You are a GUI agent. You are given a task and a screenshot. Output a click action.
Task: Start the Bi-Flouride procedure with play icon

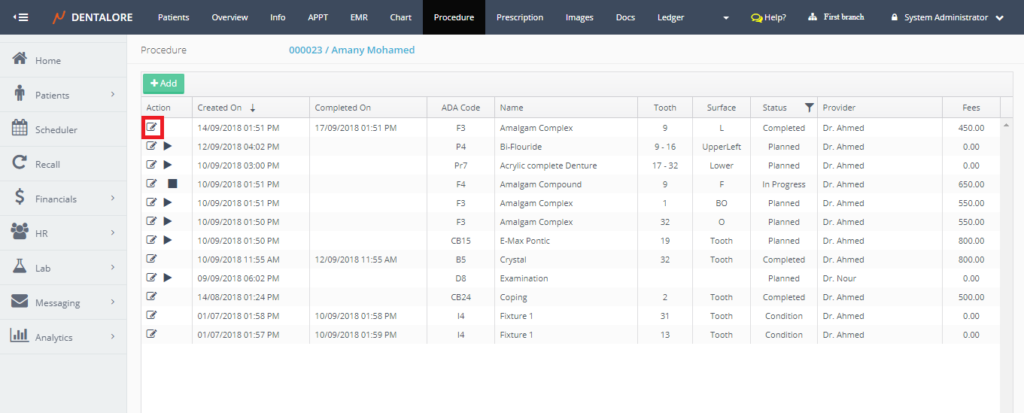[x=168, y=146]
